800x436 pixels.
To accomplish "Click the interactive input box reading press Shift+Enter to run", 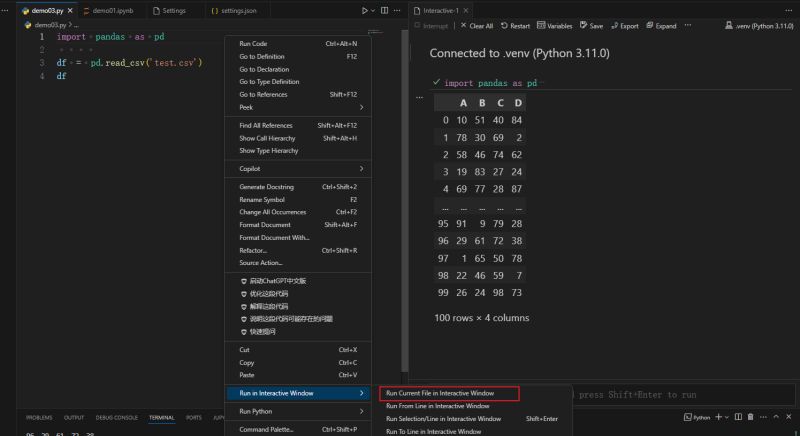I will (x=684, y=395).
